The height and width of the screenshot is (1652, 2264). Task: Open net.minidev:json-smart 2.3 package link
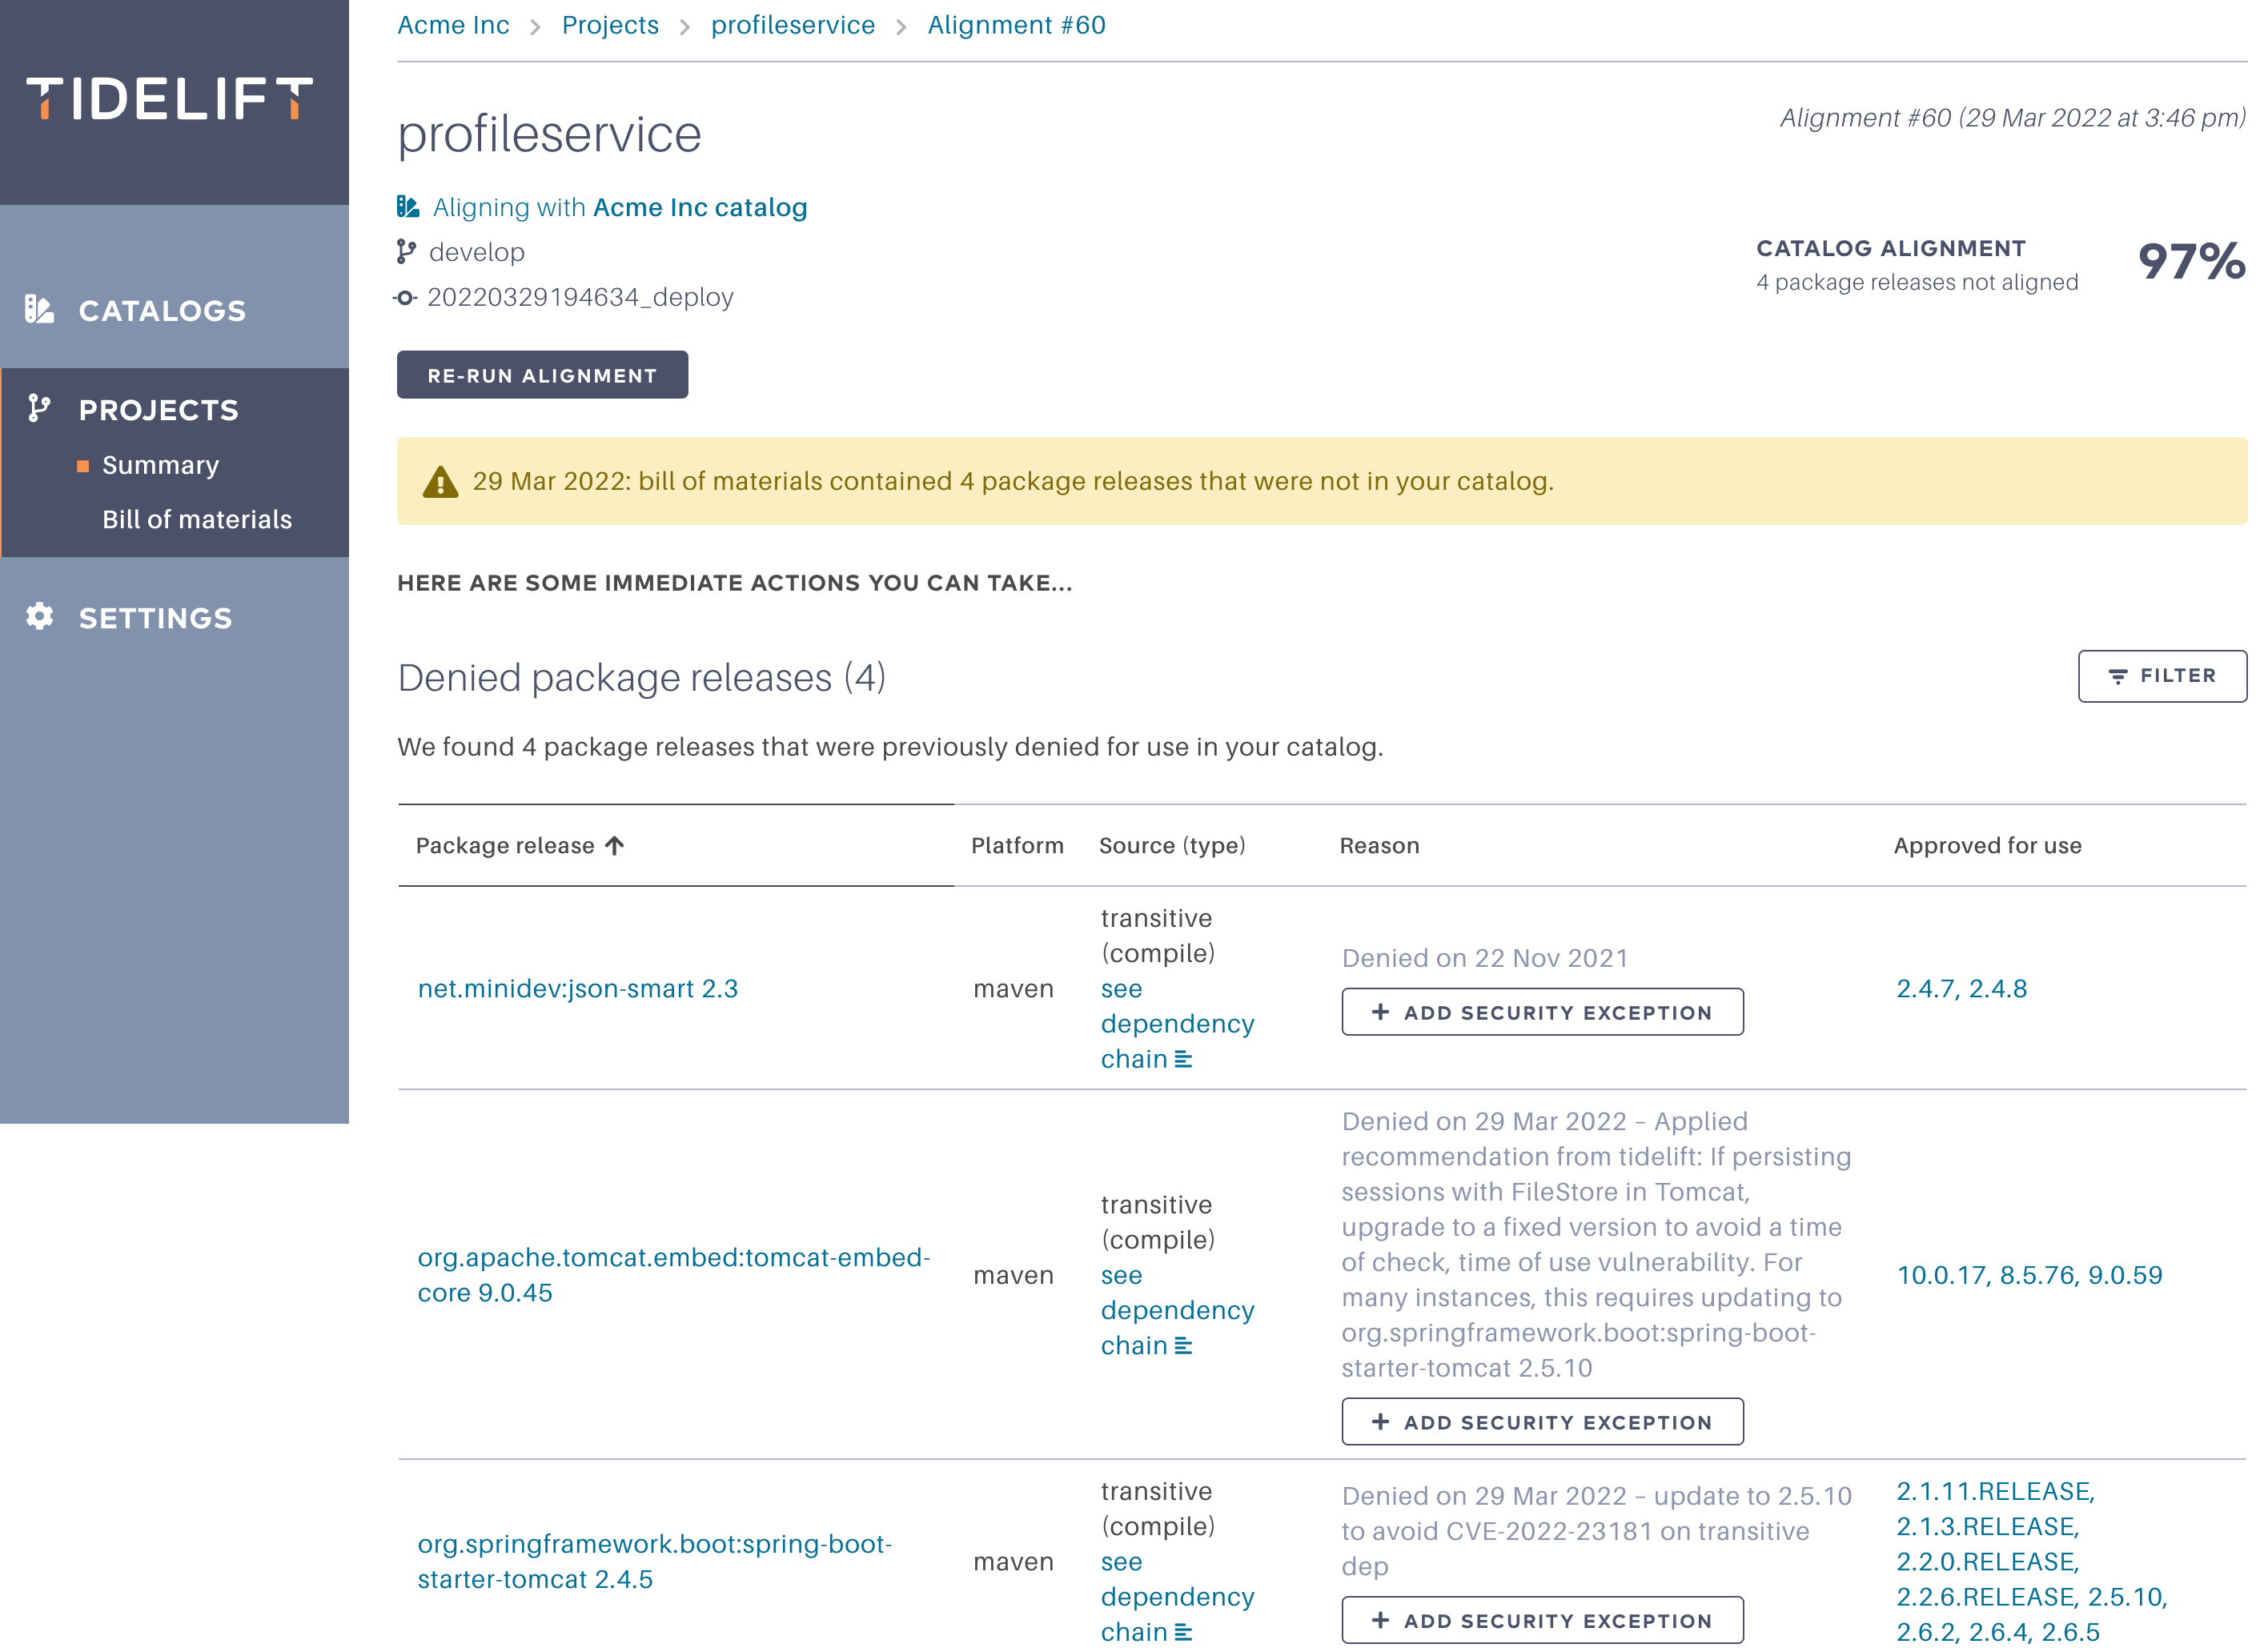click(x=578, y=989)
